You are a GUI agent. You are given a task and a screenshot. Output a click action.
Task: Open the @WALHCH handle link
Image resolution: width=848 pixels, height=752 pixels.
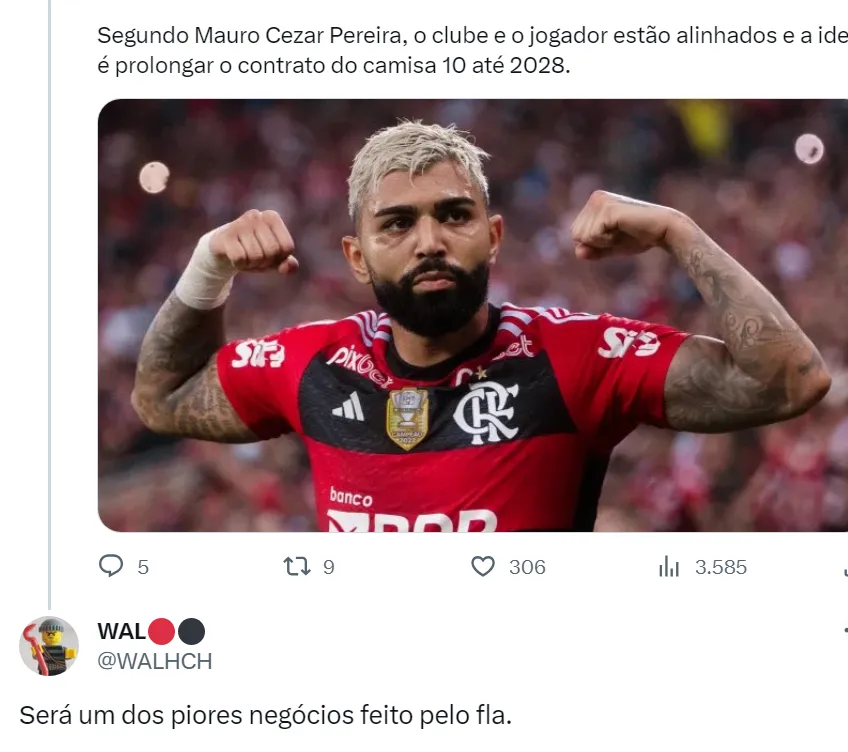click(x=155, y=662)
